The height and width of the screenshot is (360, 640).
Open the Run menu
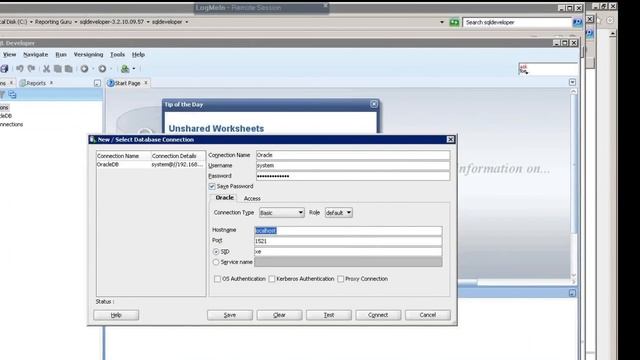coord(61,54)
